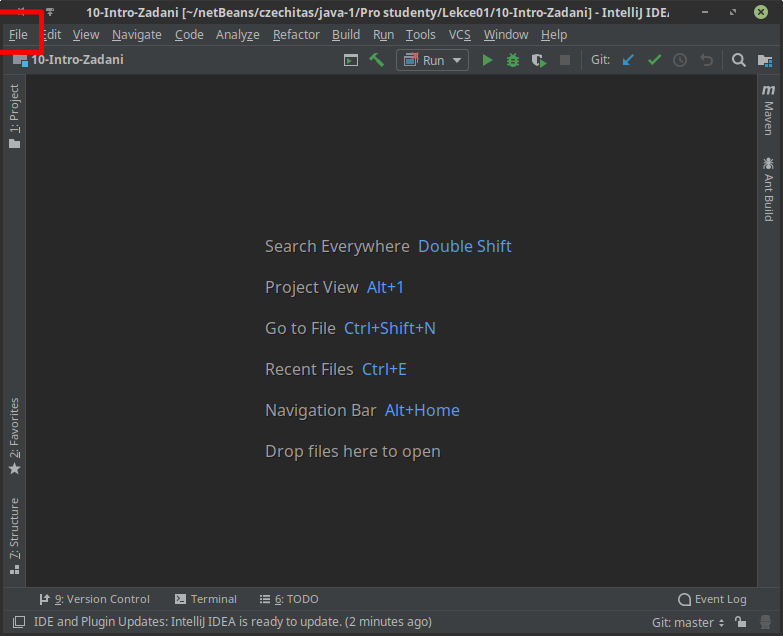Image resolution: width=783 pixels, height=636 pixels.
Task: Toggle the read-only lock icon in status bar
Action: coord(740,622)
